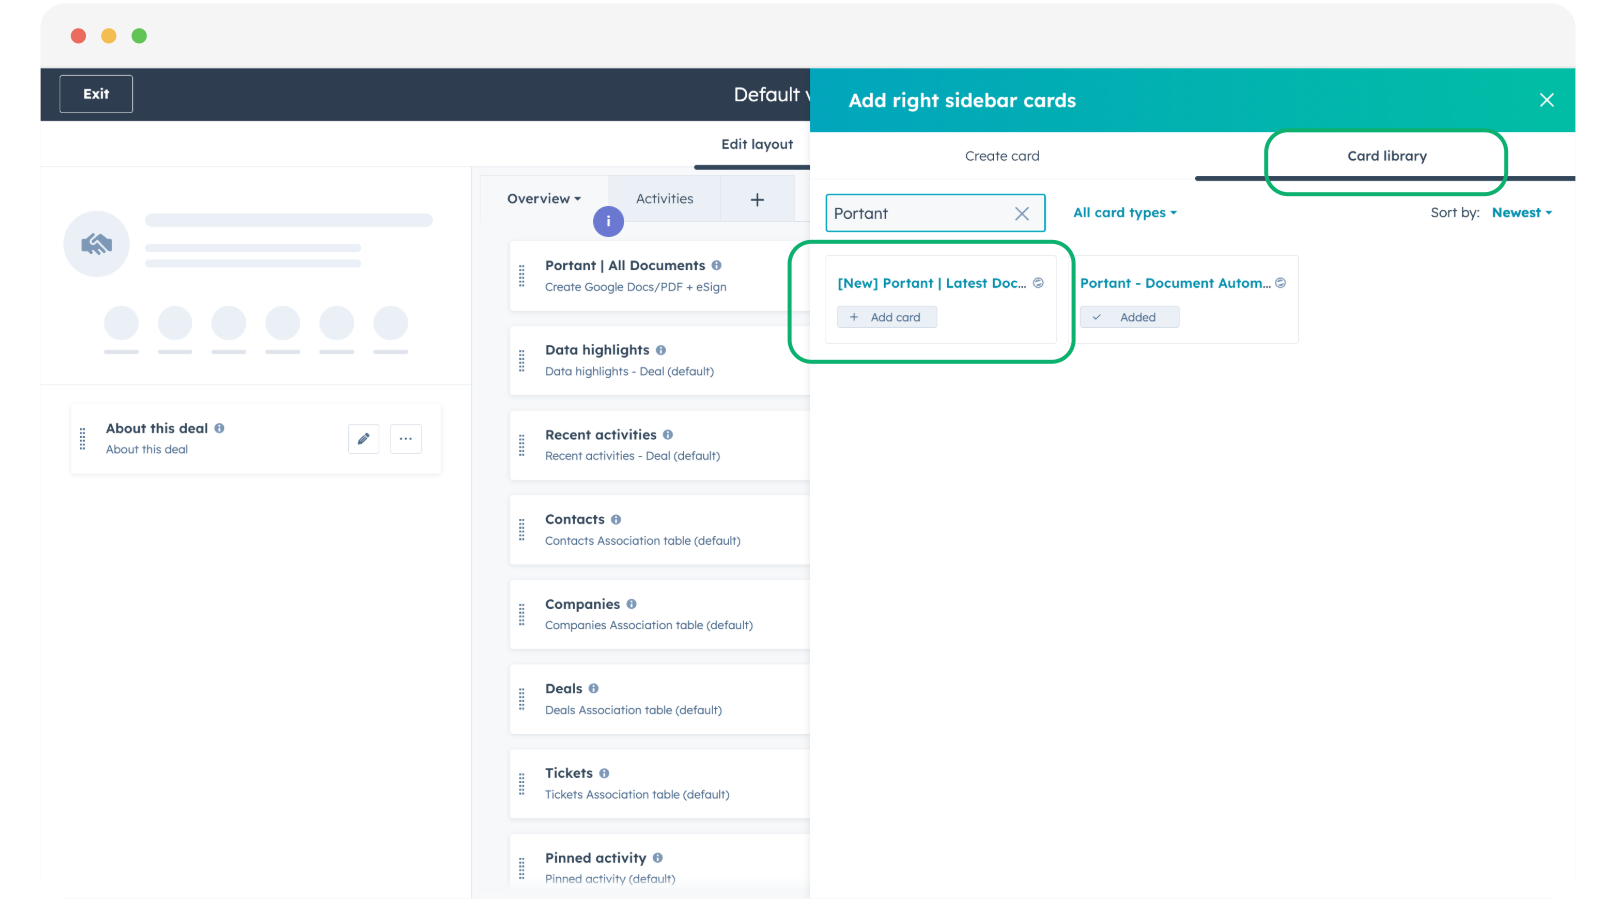Grab the drag handle on Recent activities card
Screen dimensions: 1616x904
click(522, 446)
